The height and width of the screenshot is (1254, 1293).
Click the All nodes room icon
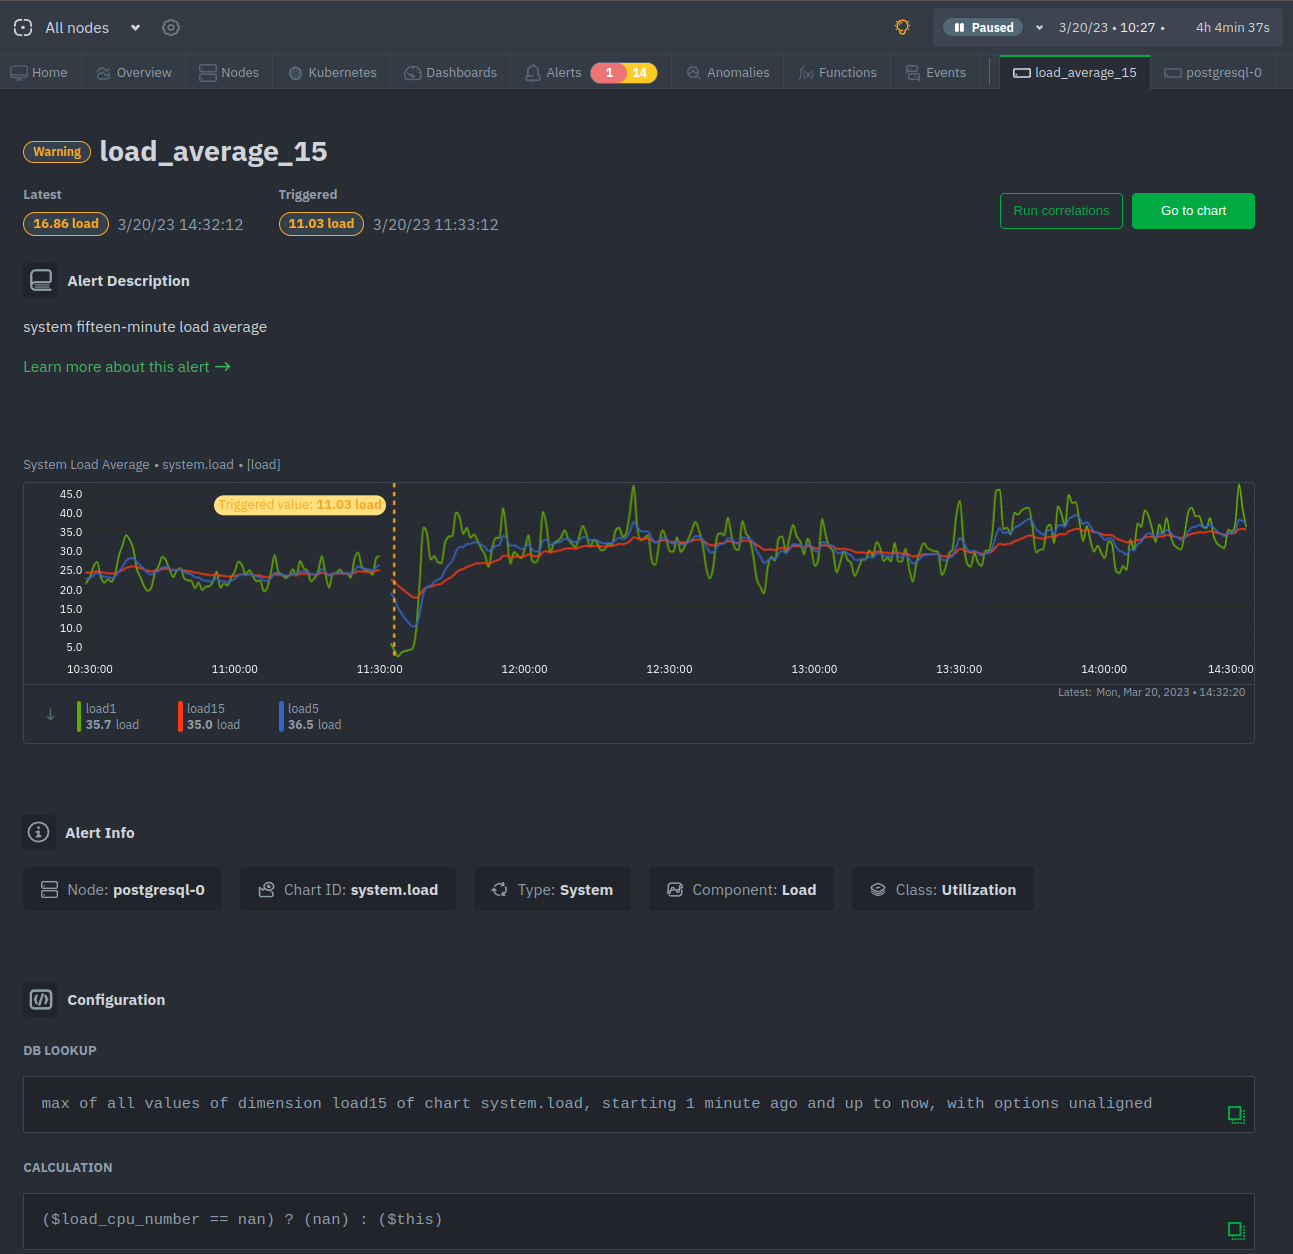tap(23, 28)
